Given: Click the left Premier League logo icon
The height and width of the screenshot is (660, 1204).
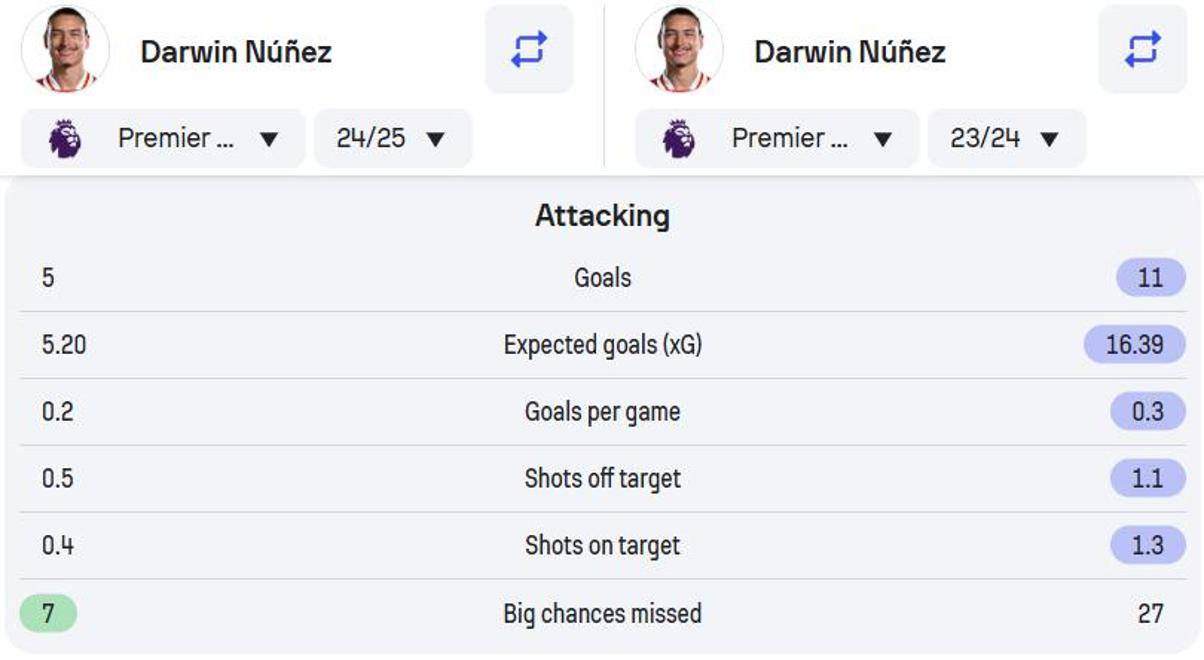Looking at the screenshot, I should click(x=65, y=138).
